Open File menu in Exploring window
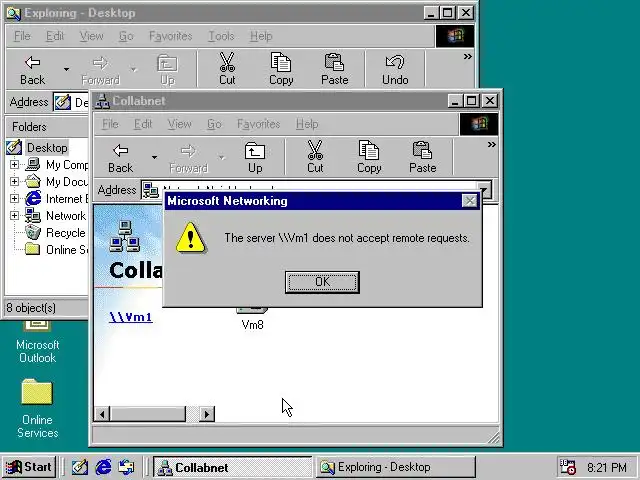The image size is (640, 480). [22, 36]
